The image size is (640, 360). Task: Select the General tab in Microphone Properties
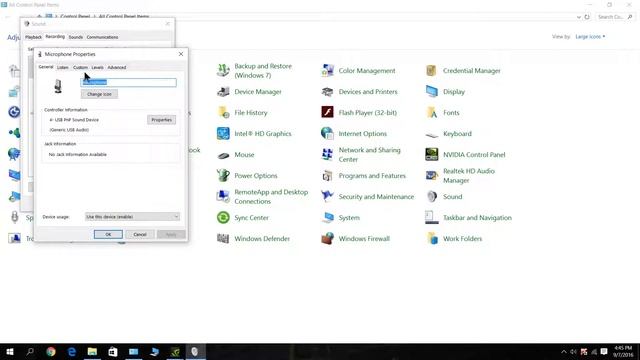[46, 67]
